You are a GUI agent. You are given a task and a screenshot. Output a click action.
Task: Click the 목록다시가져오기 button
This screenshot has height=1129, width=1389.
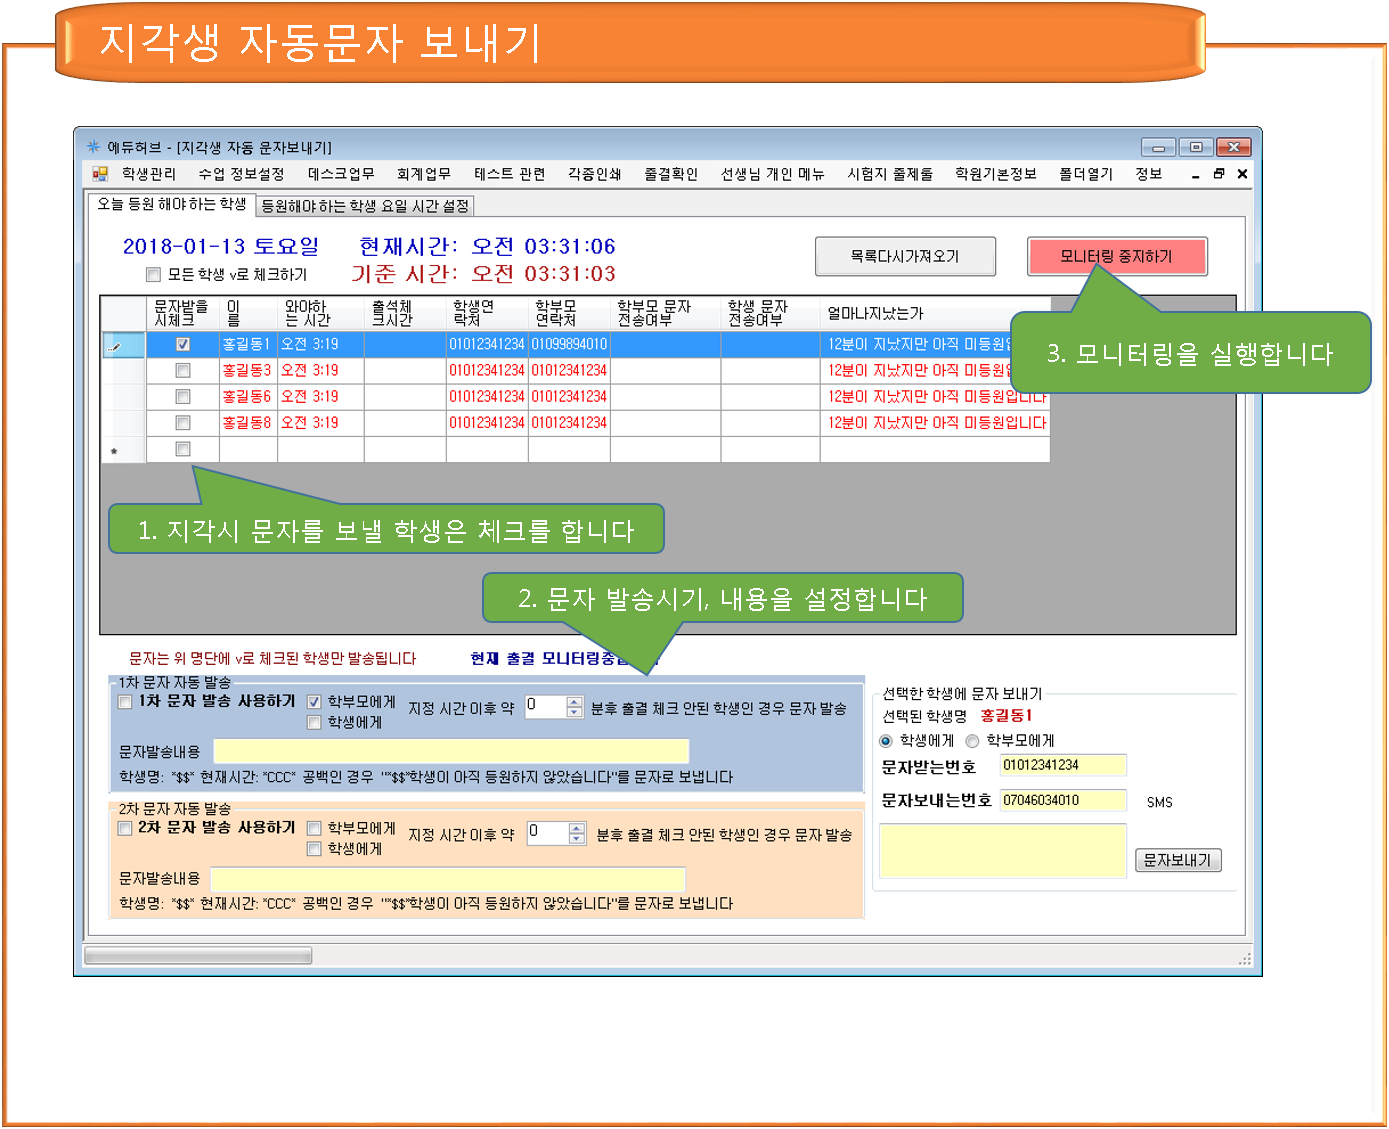[x=905, y=256]
